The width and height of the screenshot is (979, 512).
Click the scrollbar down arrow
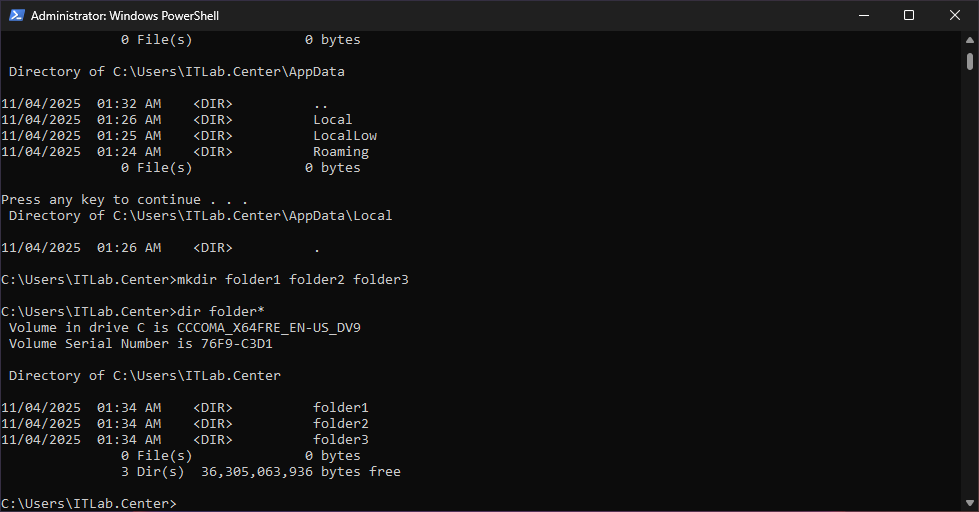click(x=970, y=503)
